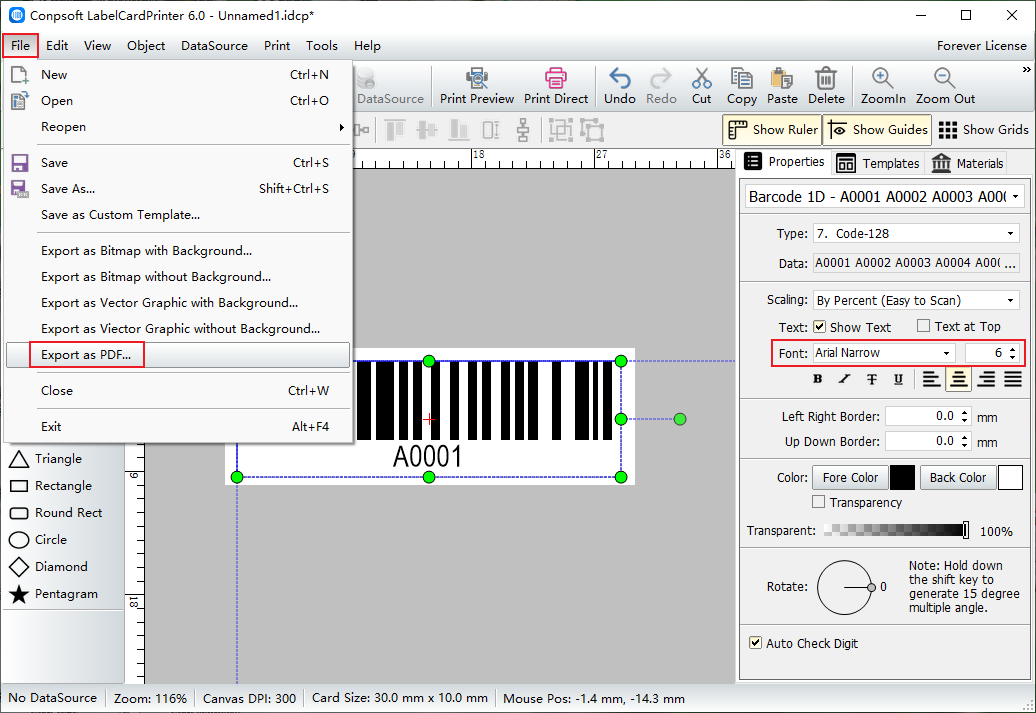Apply bold to barcode text
This screenshot has height=713, width=1036.
click(x=817, y=379)
